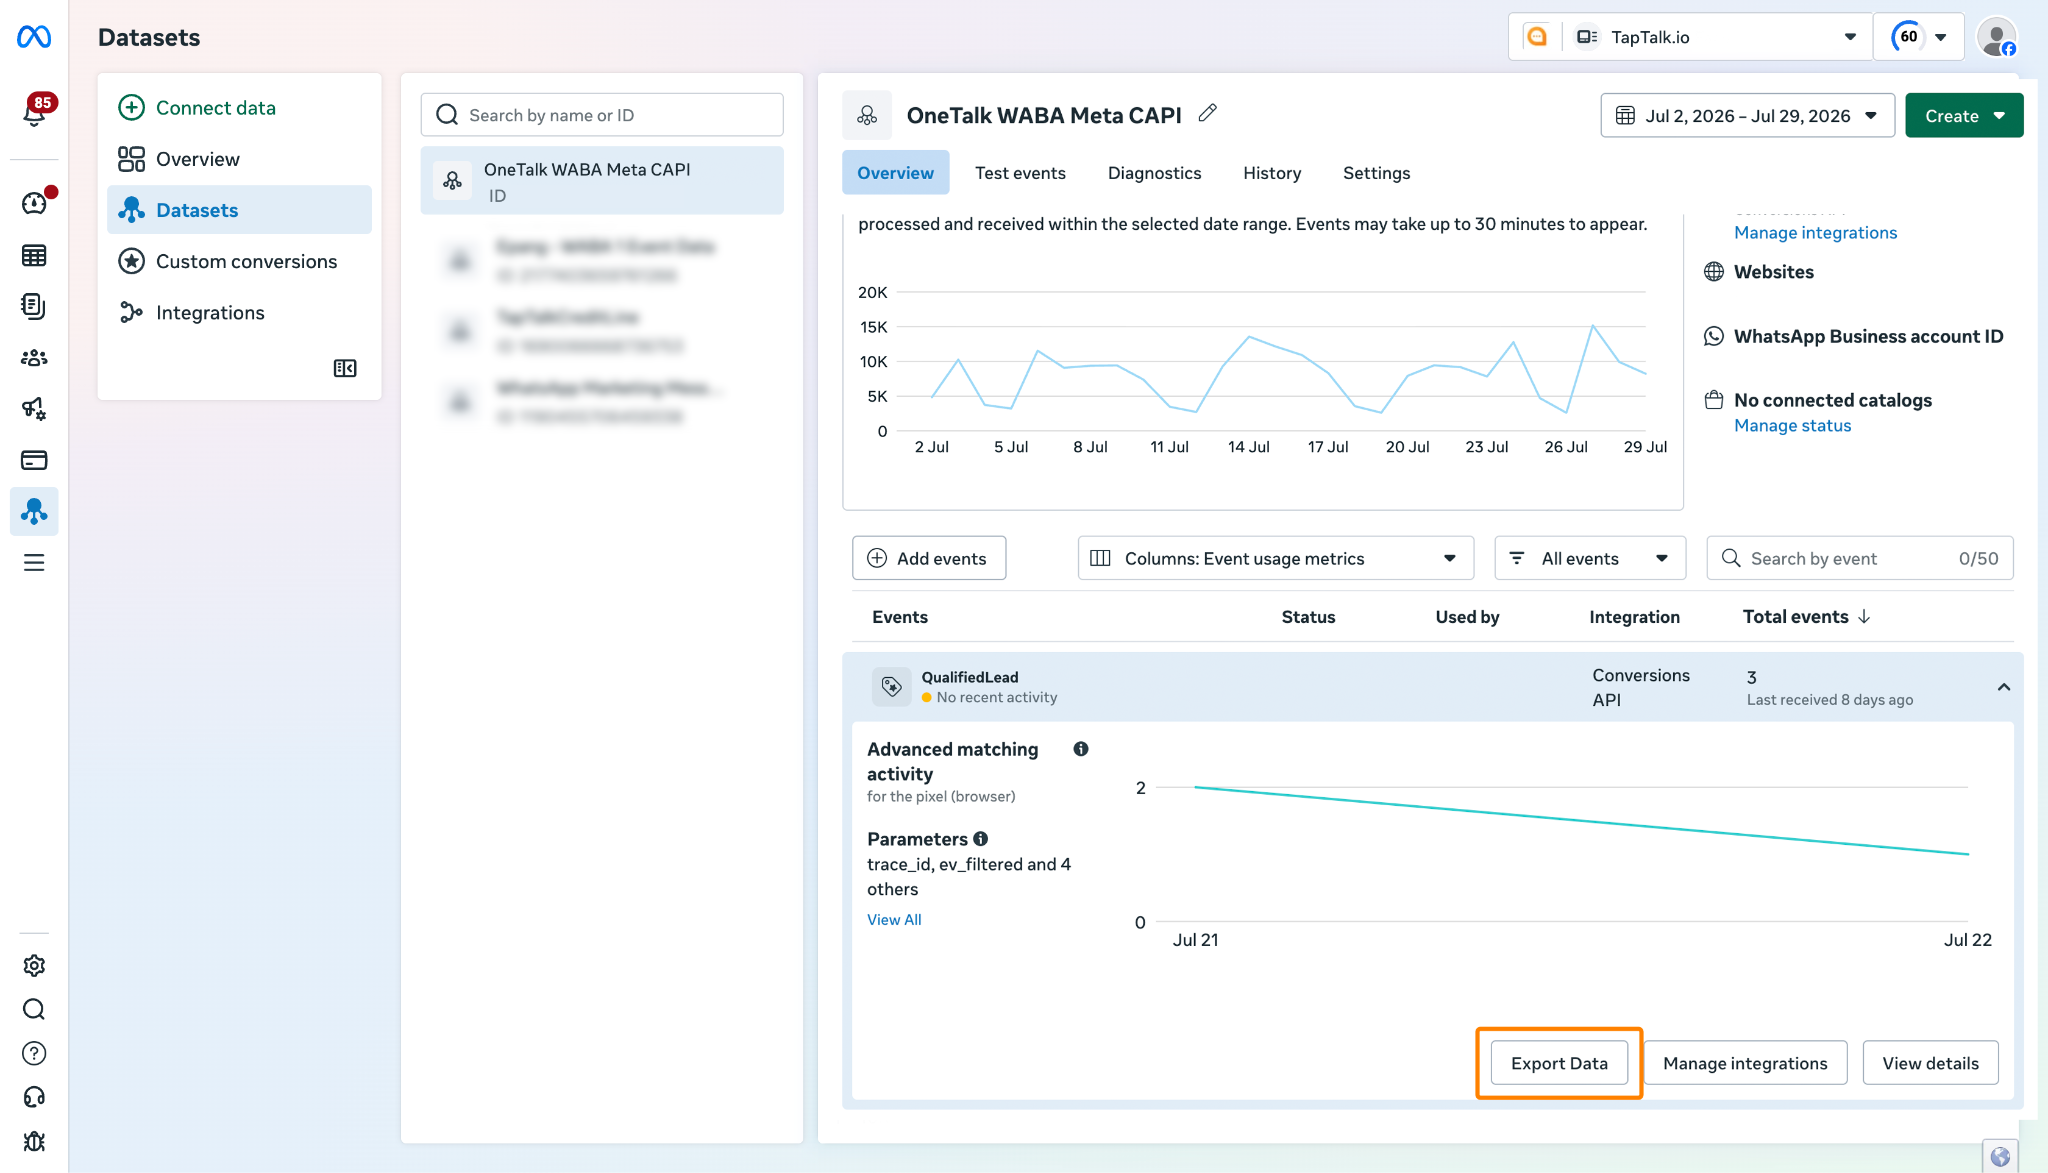Open the TapTalk.io business account dropdown
The height and width of the screenshot is (1173, 2048).
pyautogui.click(x=1691, y=37)
